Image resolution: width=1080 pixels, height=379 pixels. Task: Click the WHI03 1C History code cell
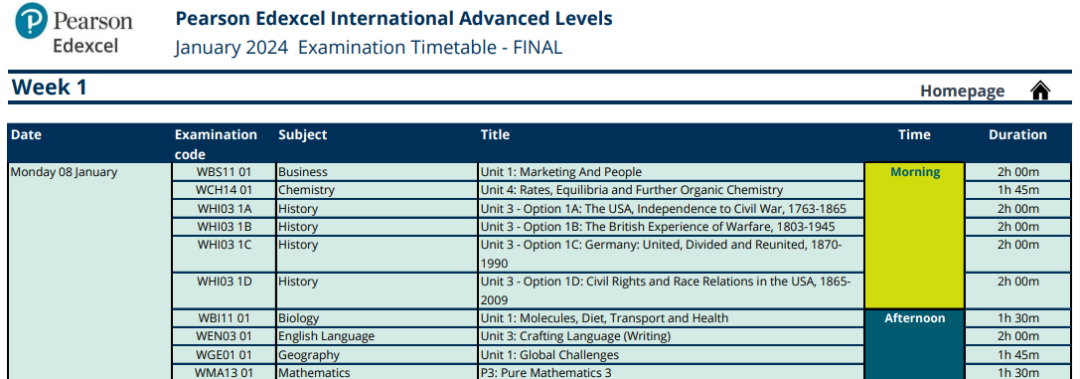click(224, 254)
